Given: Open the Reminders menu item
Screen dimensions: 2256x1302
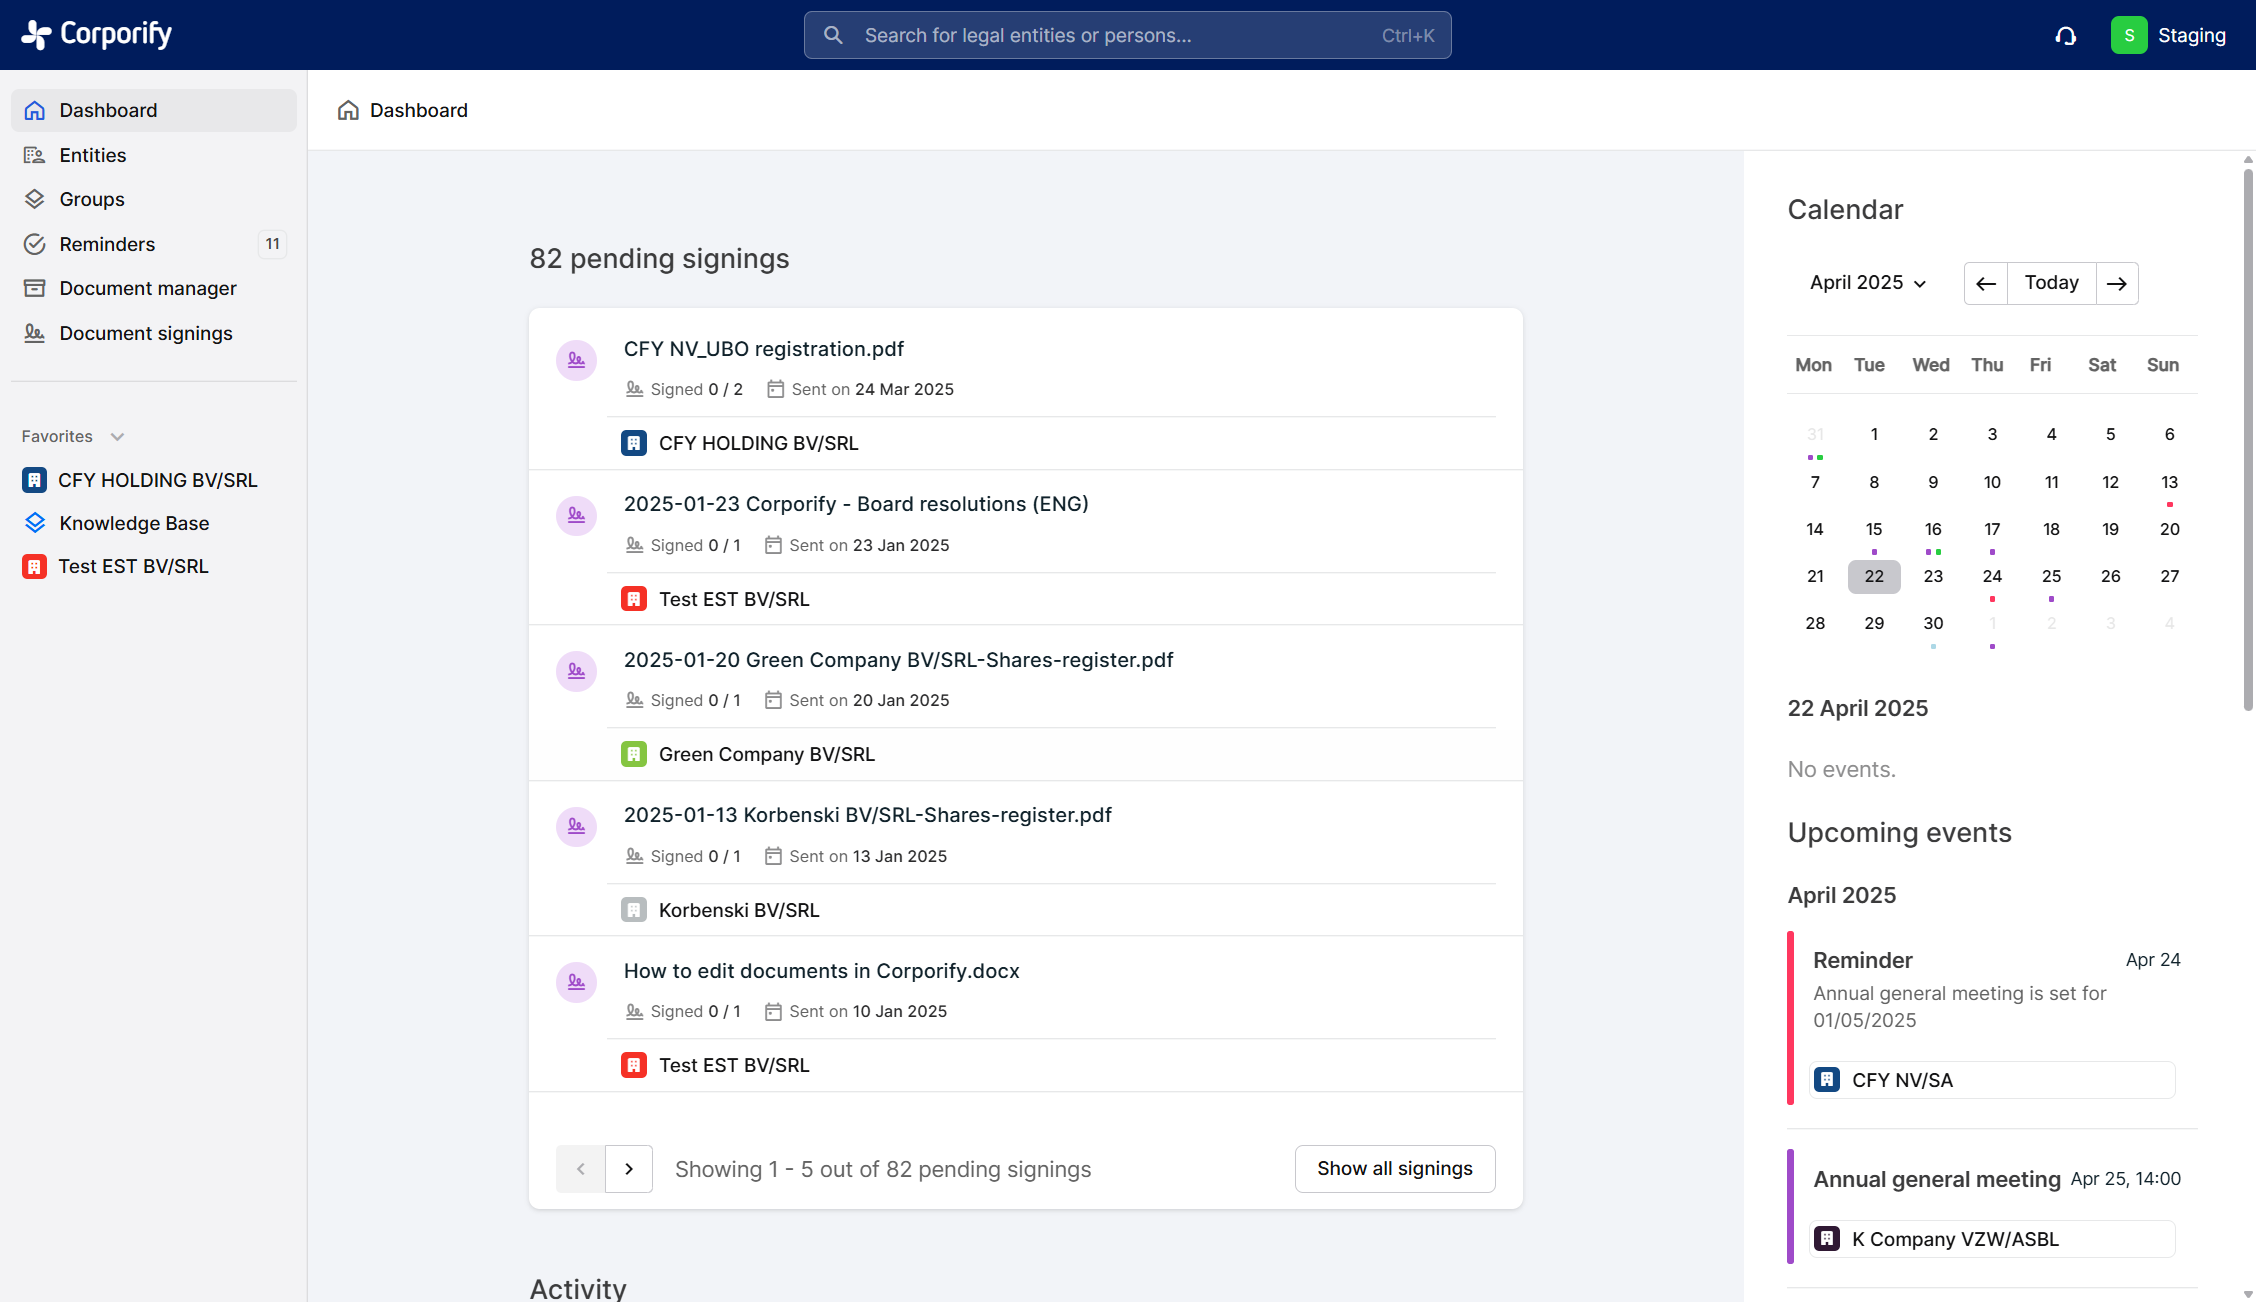Looking at the screenshot, I should pyautogui.click(x=107, y=244).
